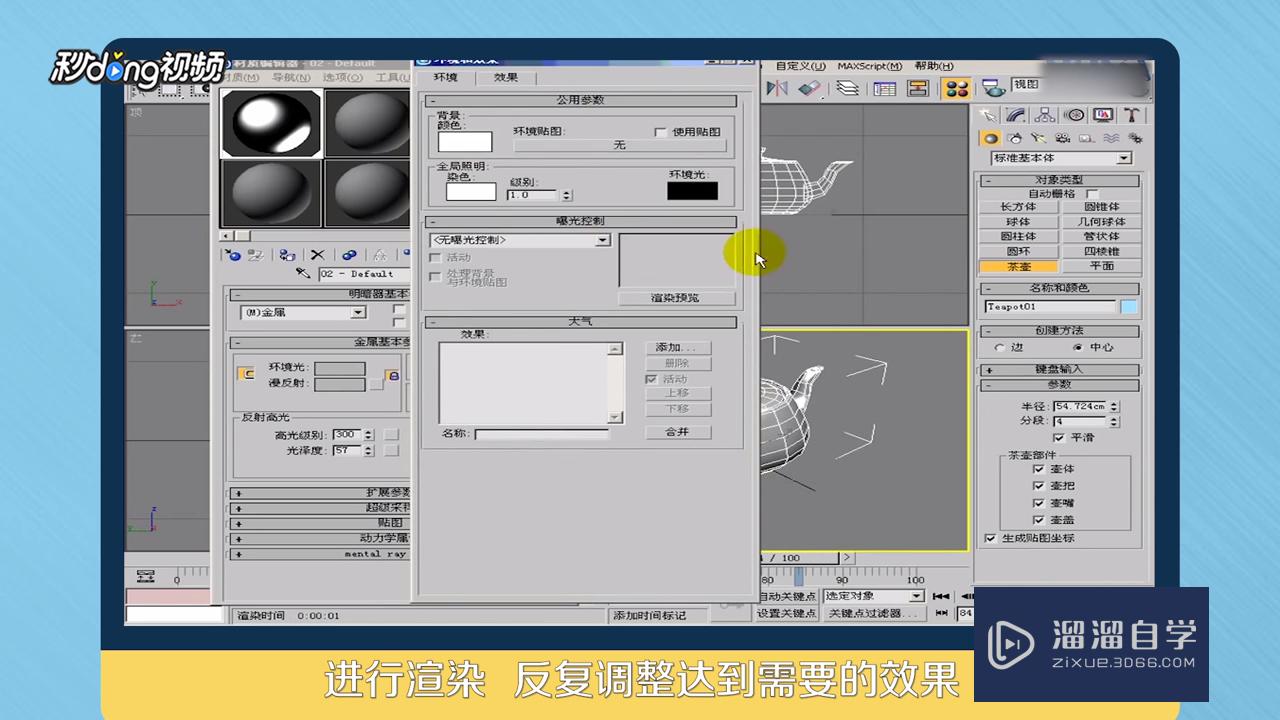
Task: Click the 合并 button
Action: [x=677, y=432]
